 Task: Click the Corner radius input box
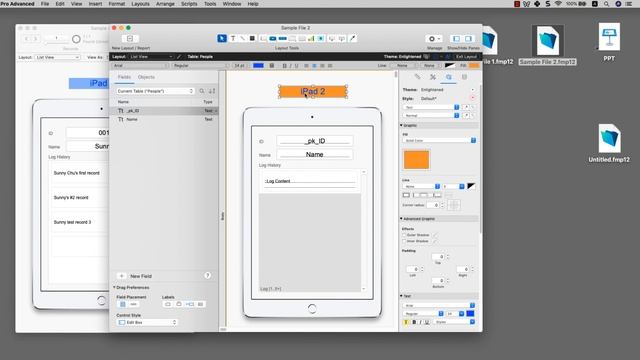pos(433,205)
